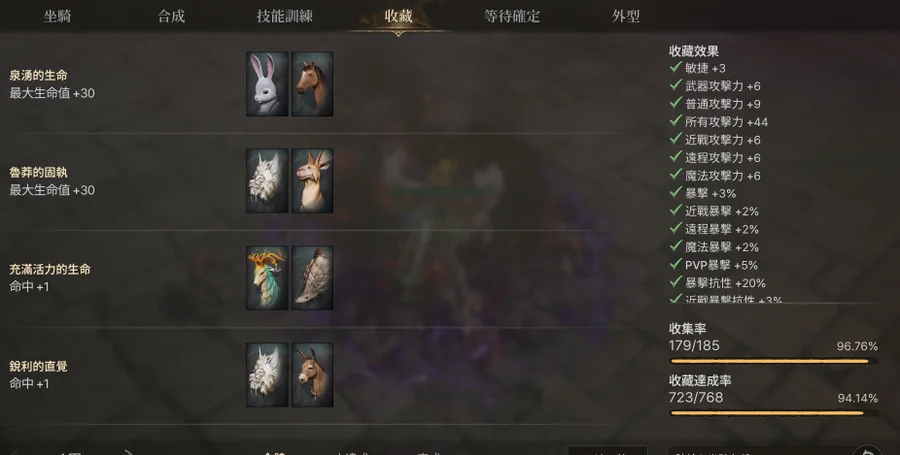
Task: Click the 收集率 progress bar
Action: (773, 361)
